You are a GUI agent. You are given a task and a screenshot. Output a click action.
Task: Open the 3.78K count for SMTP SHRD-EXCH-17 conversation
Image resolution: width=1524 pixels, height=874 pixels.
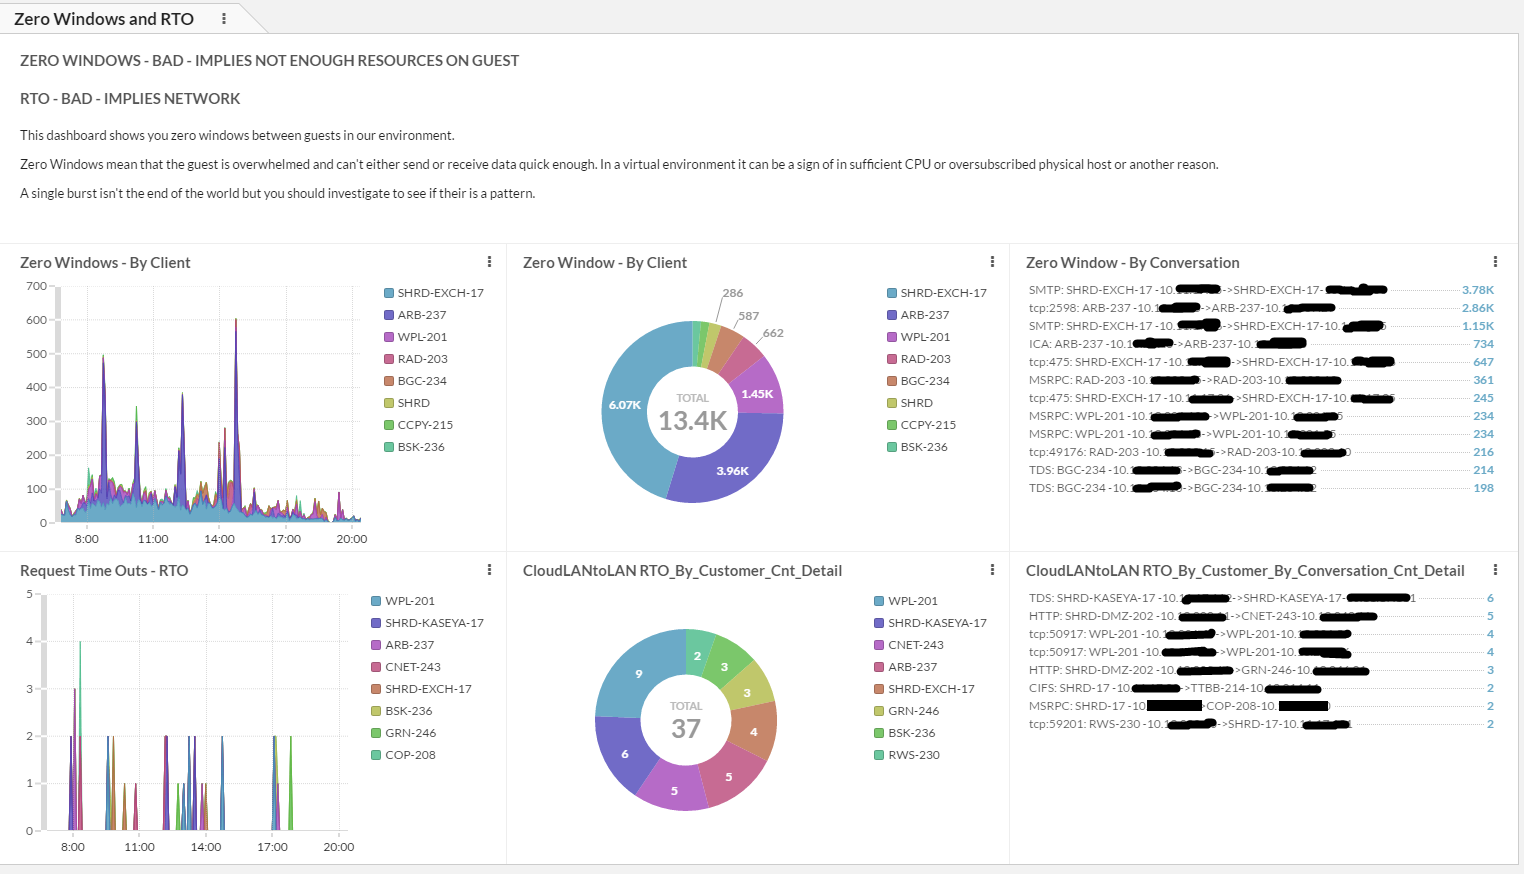(1478, 290)
